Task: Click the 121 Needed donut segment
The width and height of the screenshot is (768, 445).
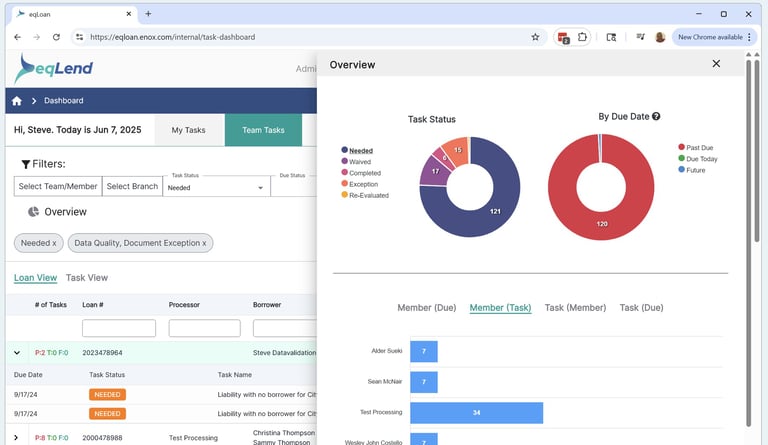Action: (x=496, y=211)
